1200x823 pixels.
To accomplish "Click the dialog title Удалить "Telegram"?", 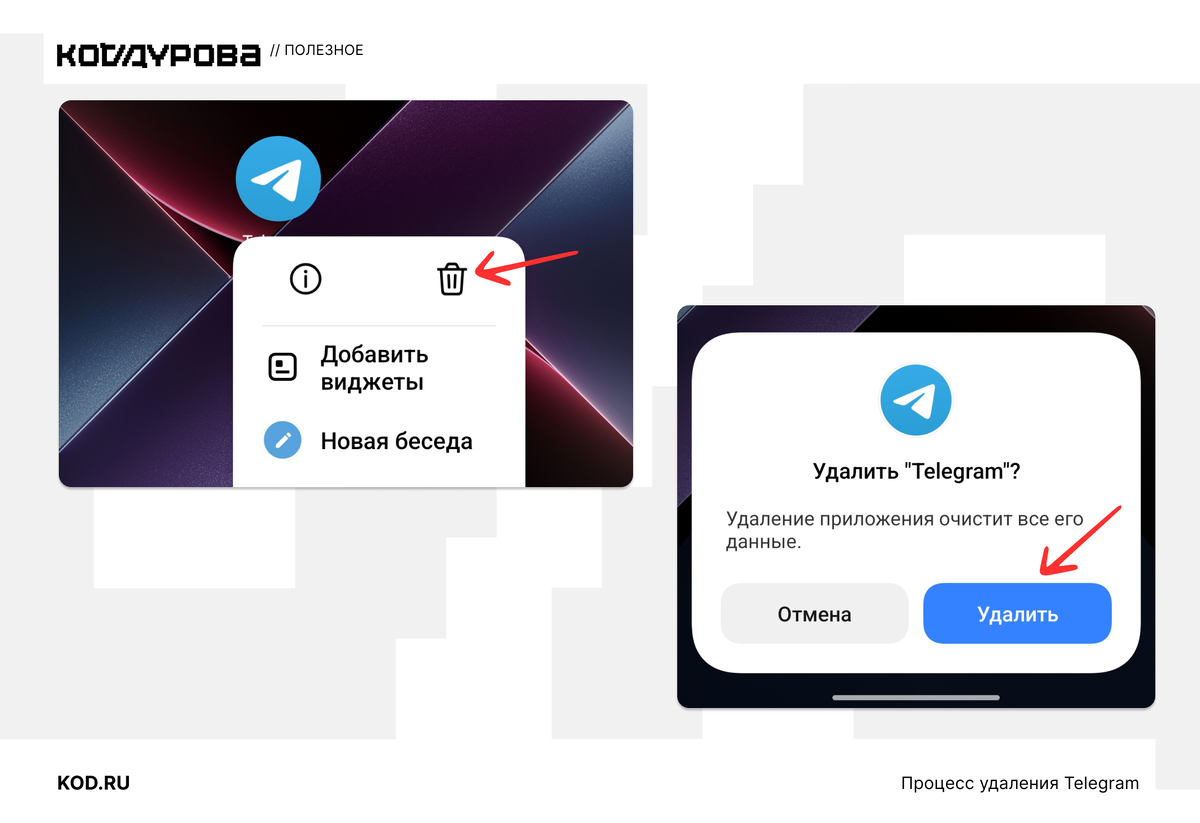I will pos(916,472).
